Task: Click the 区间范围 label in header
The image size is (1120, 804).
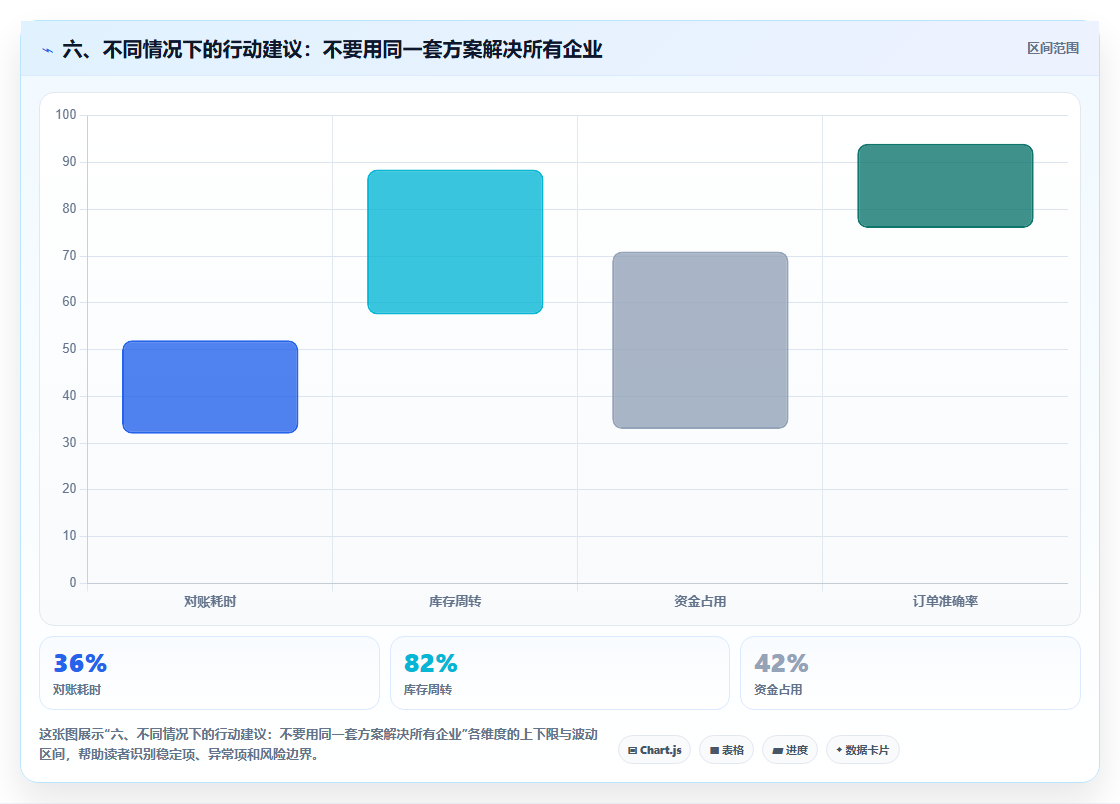Action: [1052, 48]
